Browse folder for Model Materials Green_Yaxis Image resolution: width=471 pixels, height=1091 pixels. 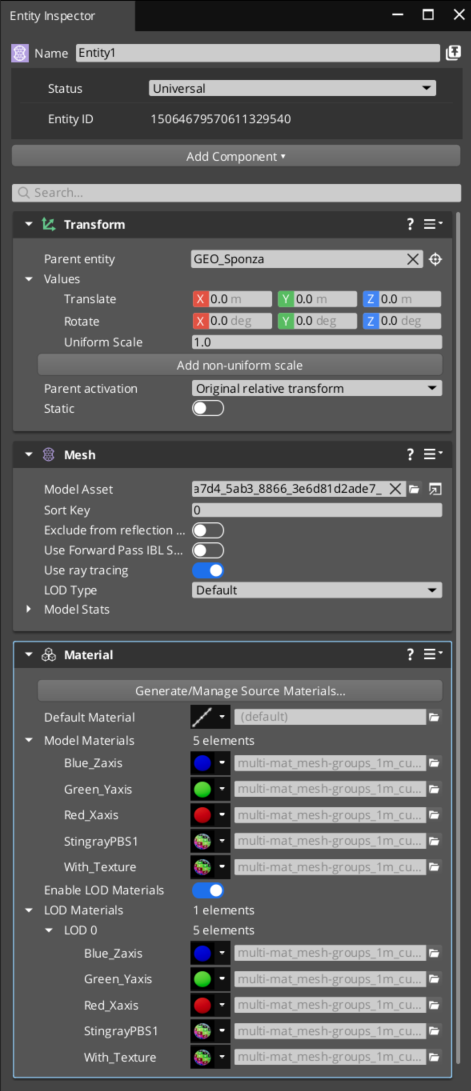(x=435, y=790)
